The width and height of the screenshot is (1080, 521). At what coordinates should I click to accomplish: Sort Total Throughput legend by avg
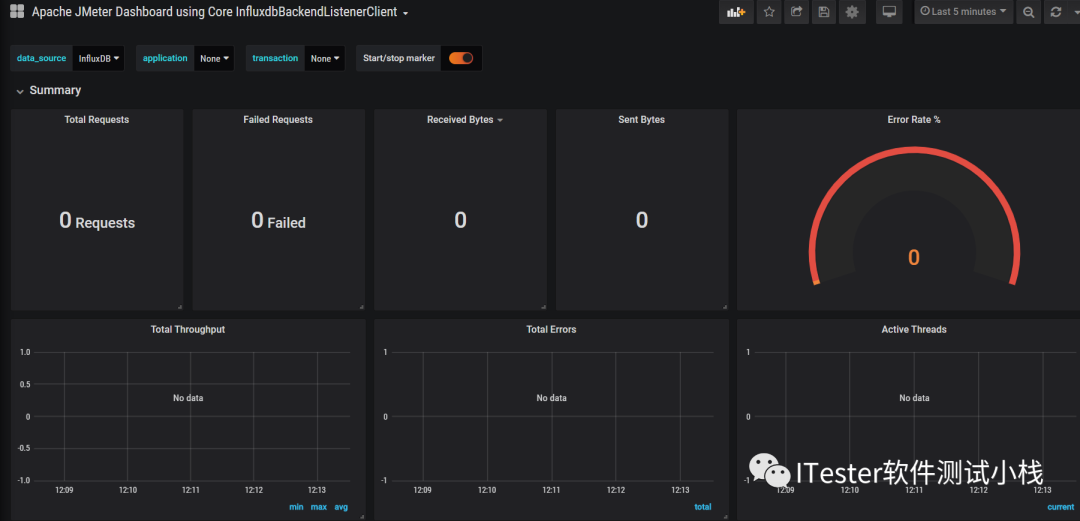pyautogui.click(x=341, y=507)
